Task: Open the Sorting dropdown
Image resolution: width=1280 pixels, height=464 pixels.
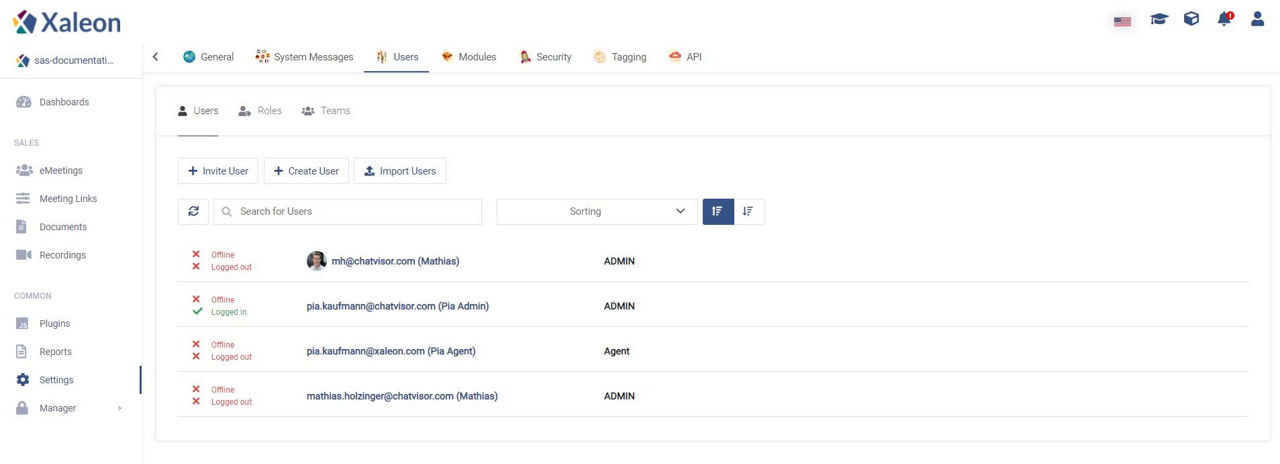Action: tap(597, 211)
